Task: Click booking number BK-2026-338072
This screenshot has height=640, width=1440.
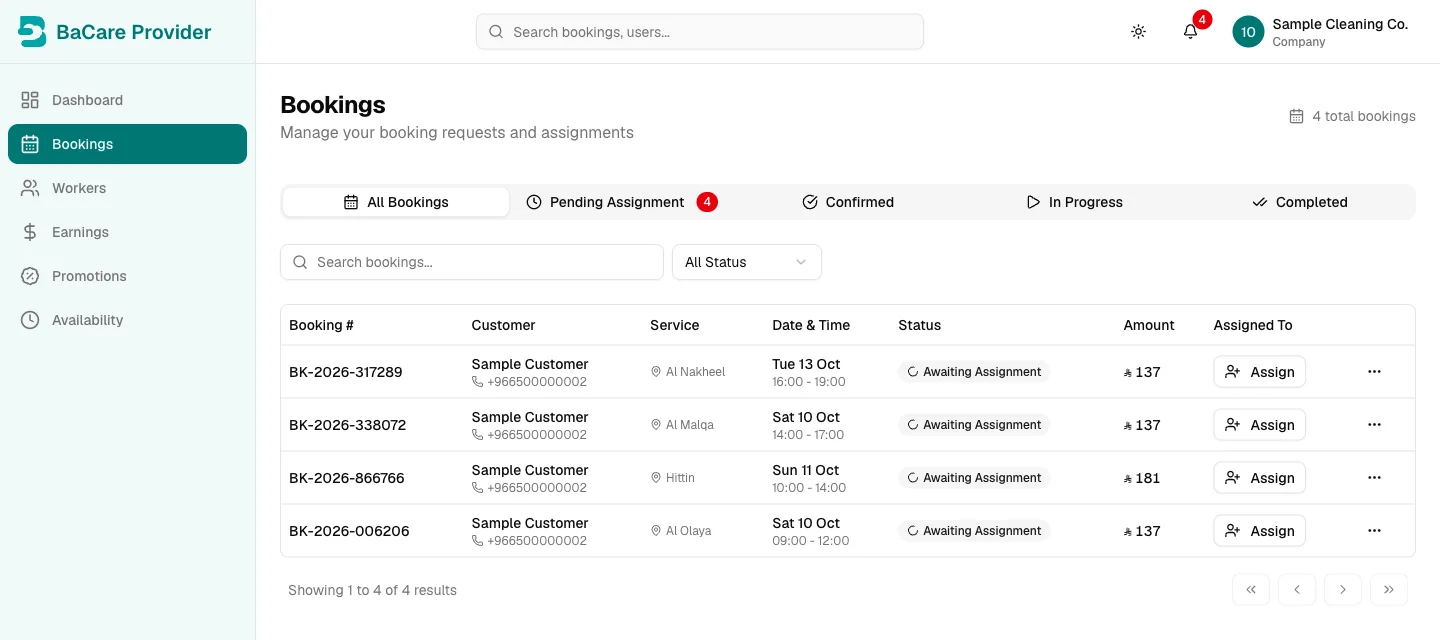Action: click(x=348, y=425)
